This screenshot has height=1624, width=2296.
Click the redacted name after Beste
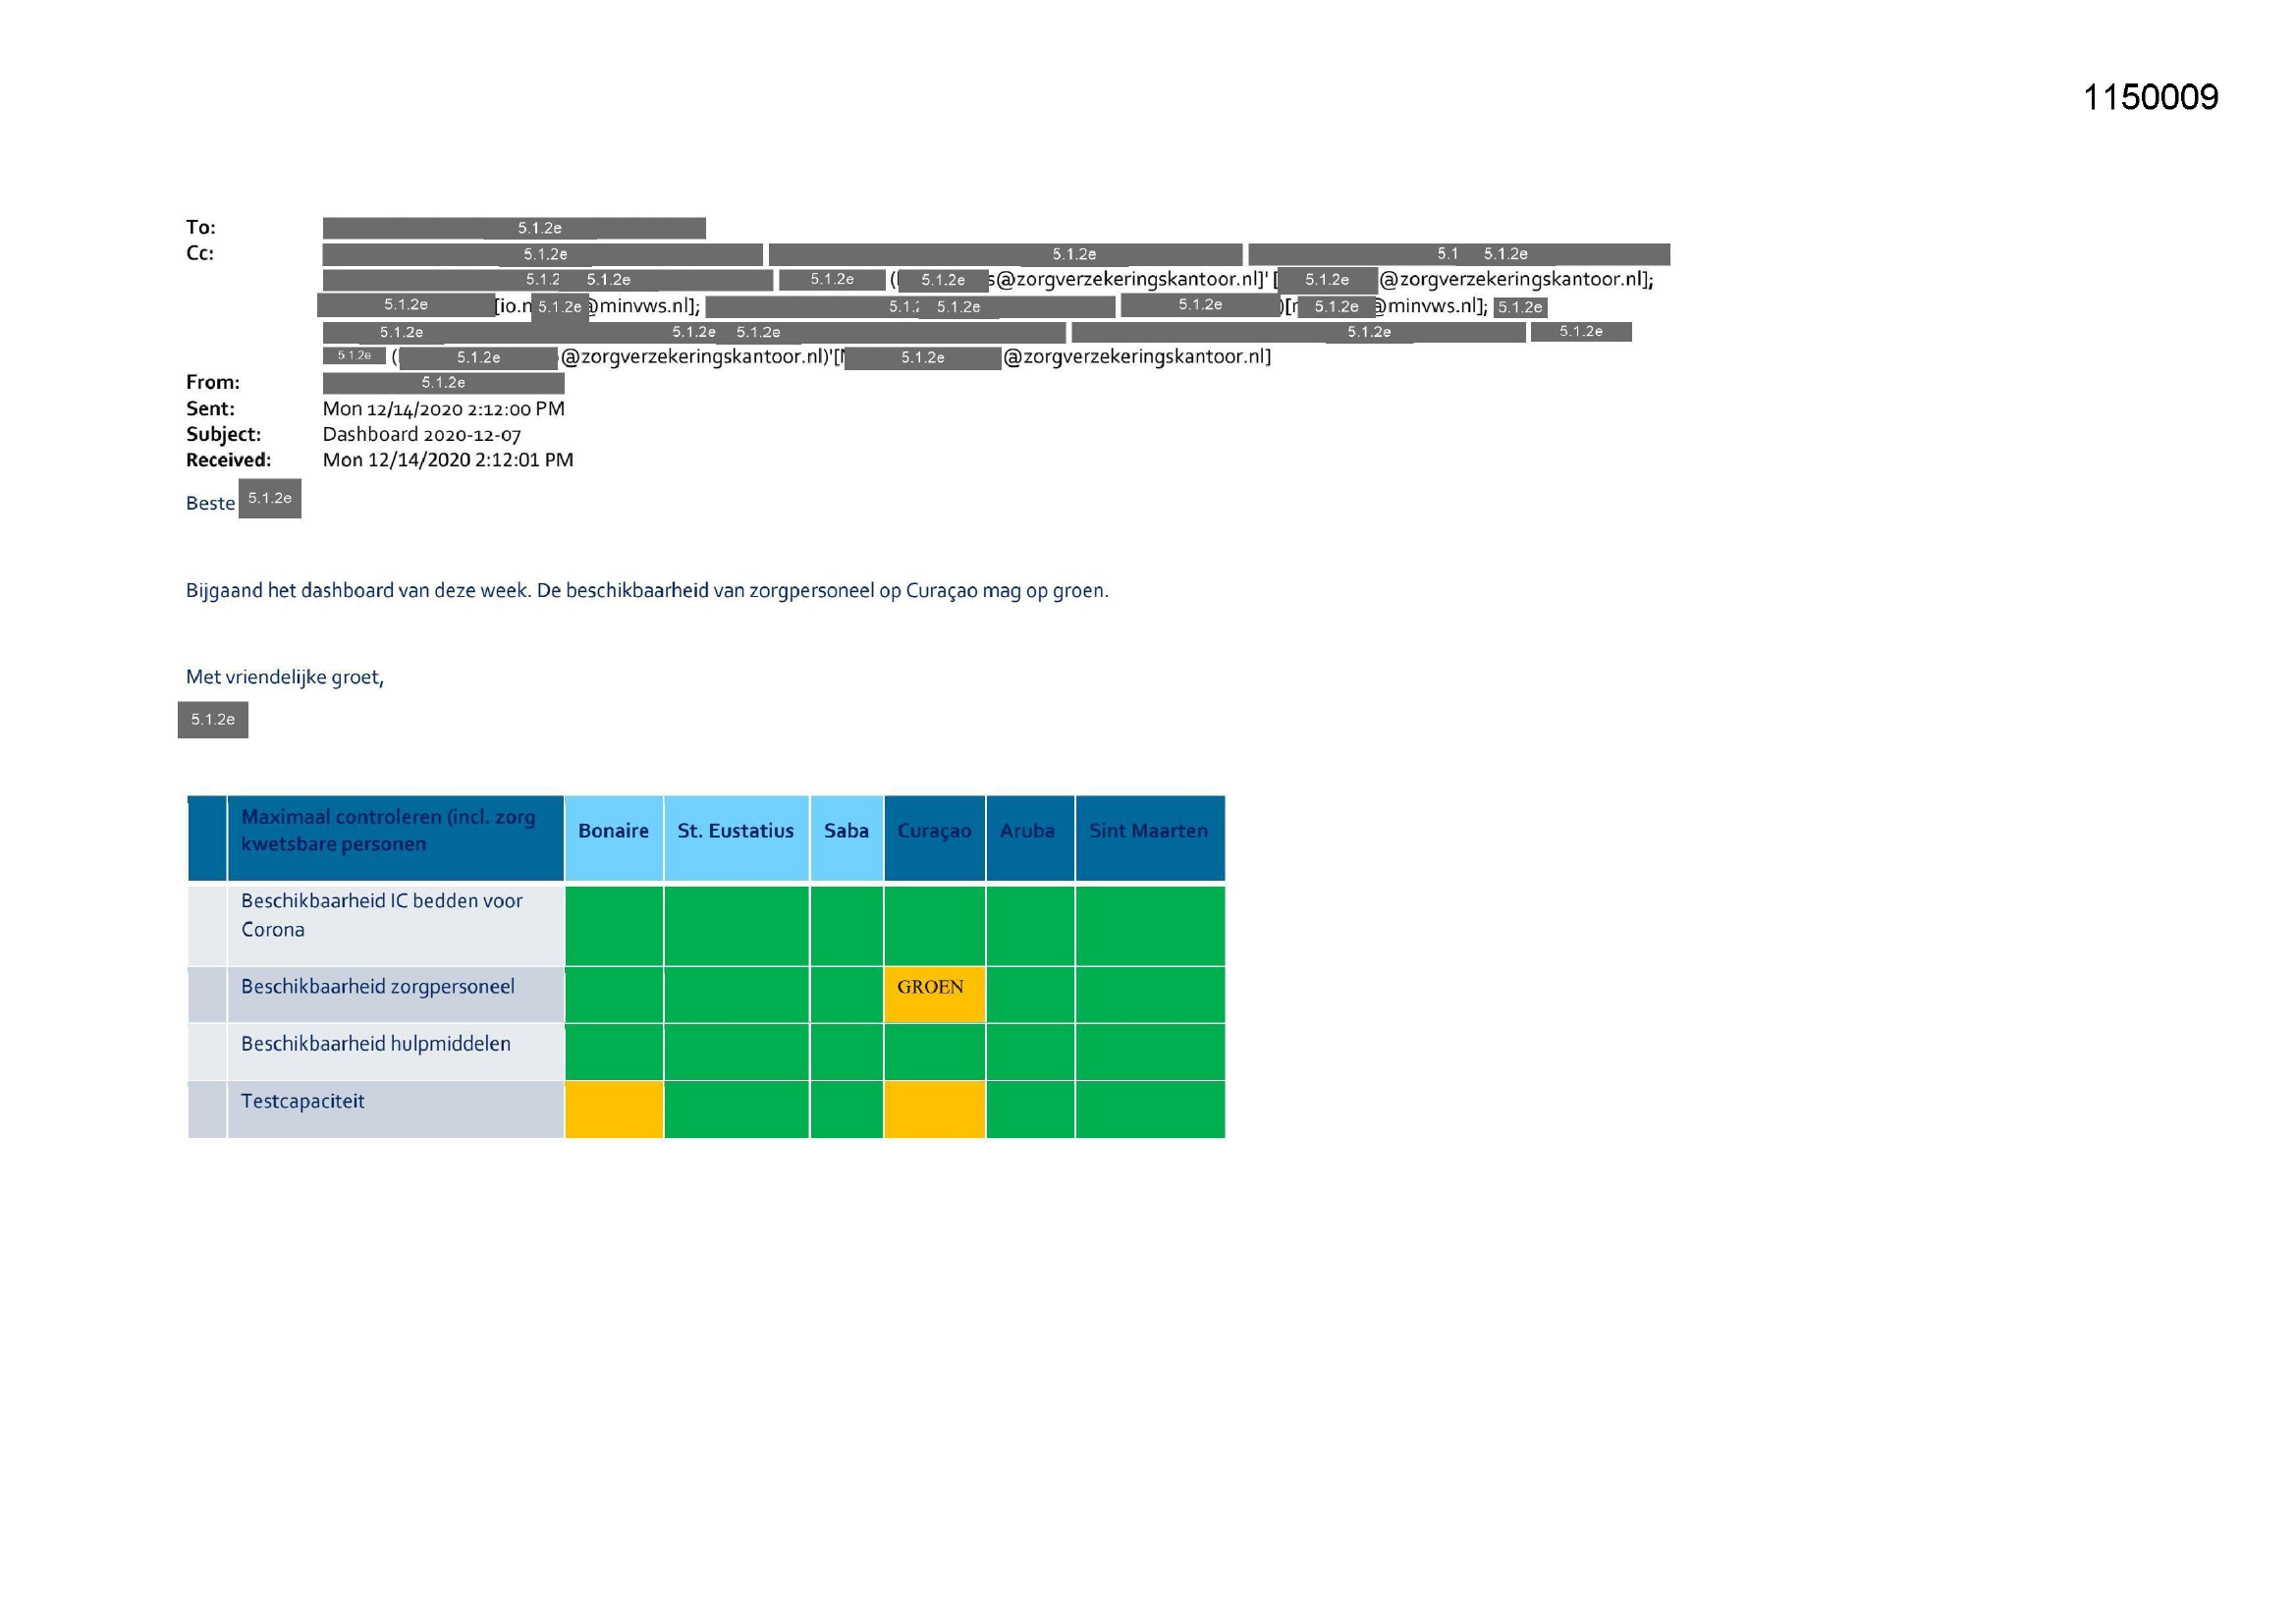(x=269, y=498)
